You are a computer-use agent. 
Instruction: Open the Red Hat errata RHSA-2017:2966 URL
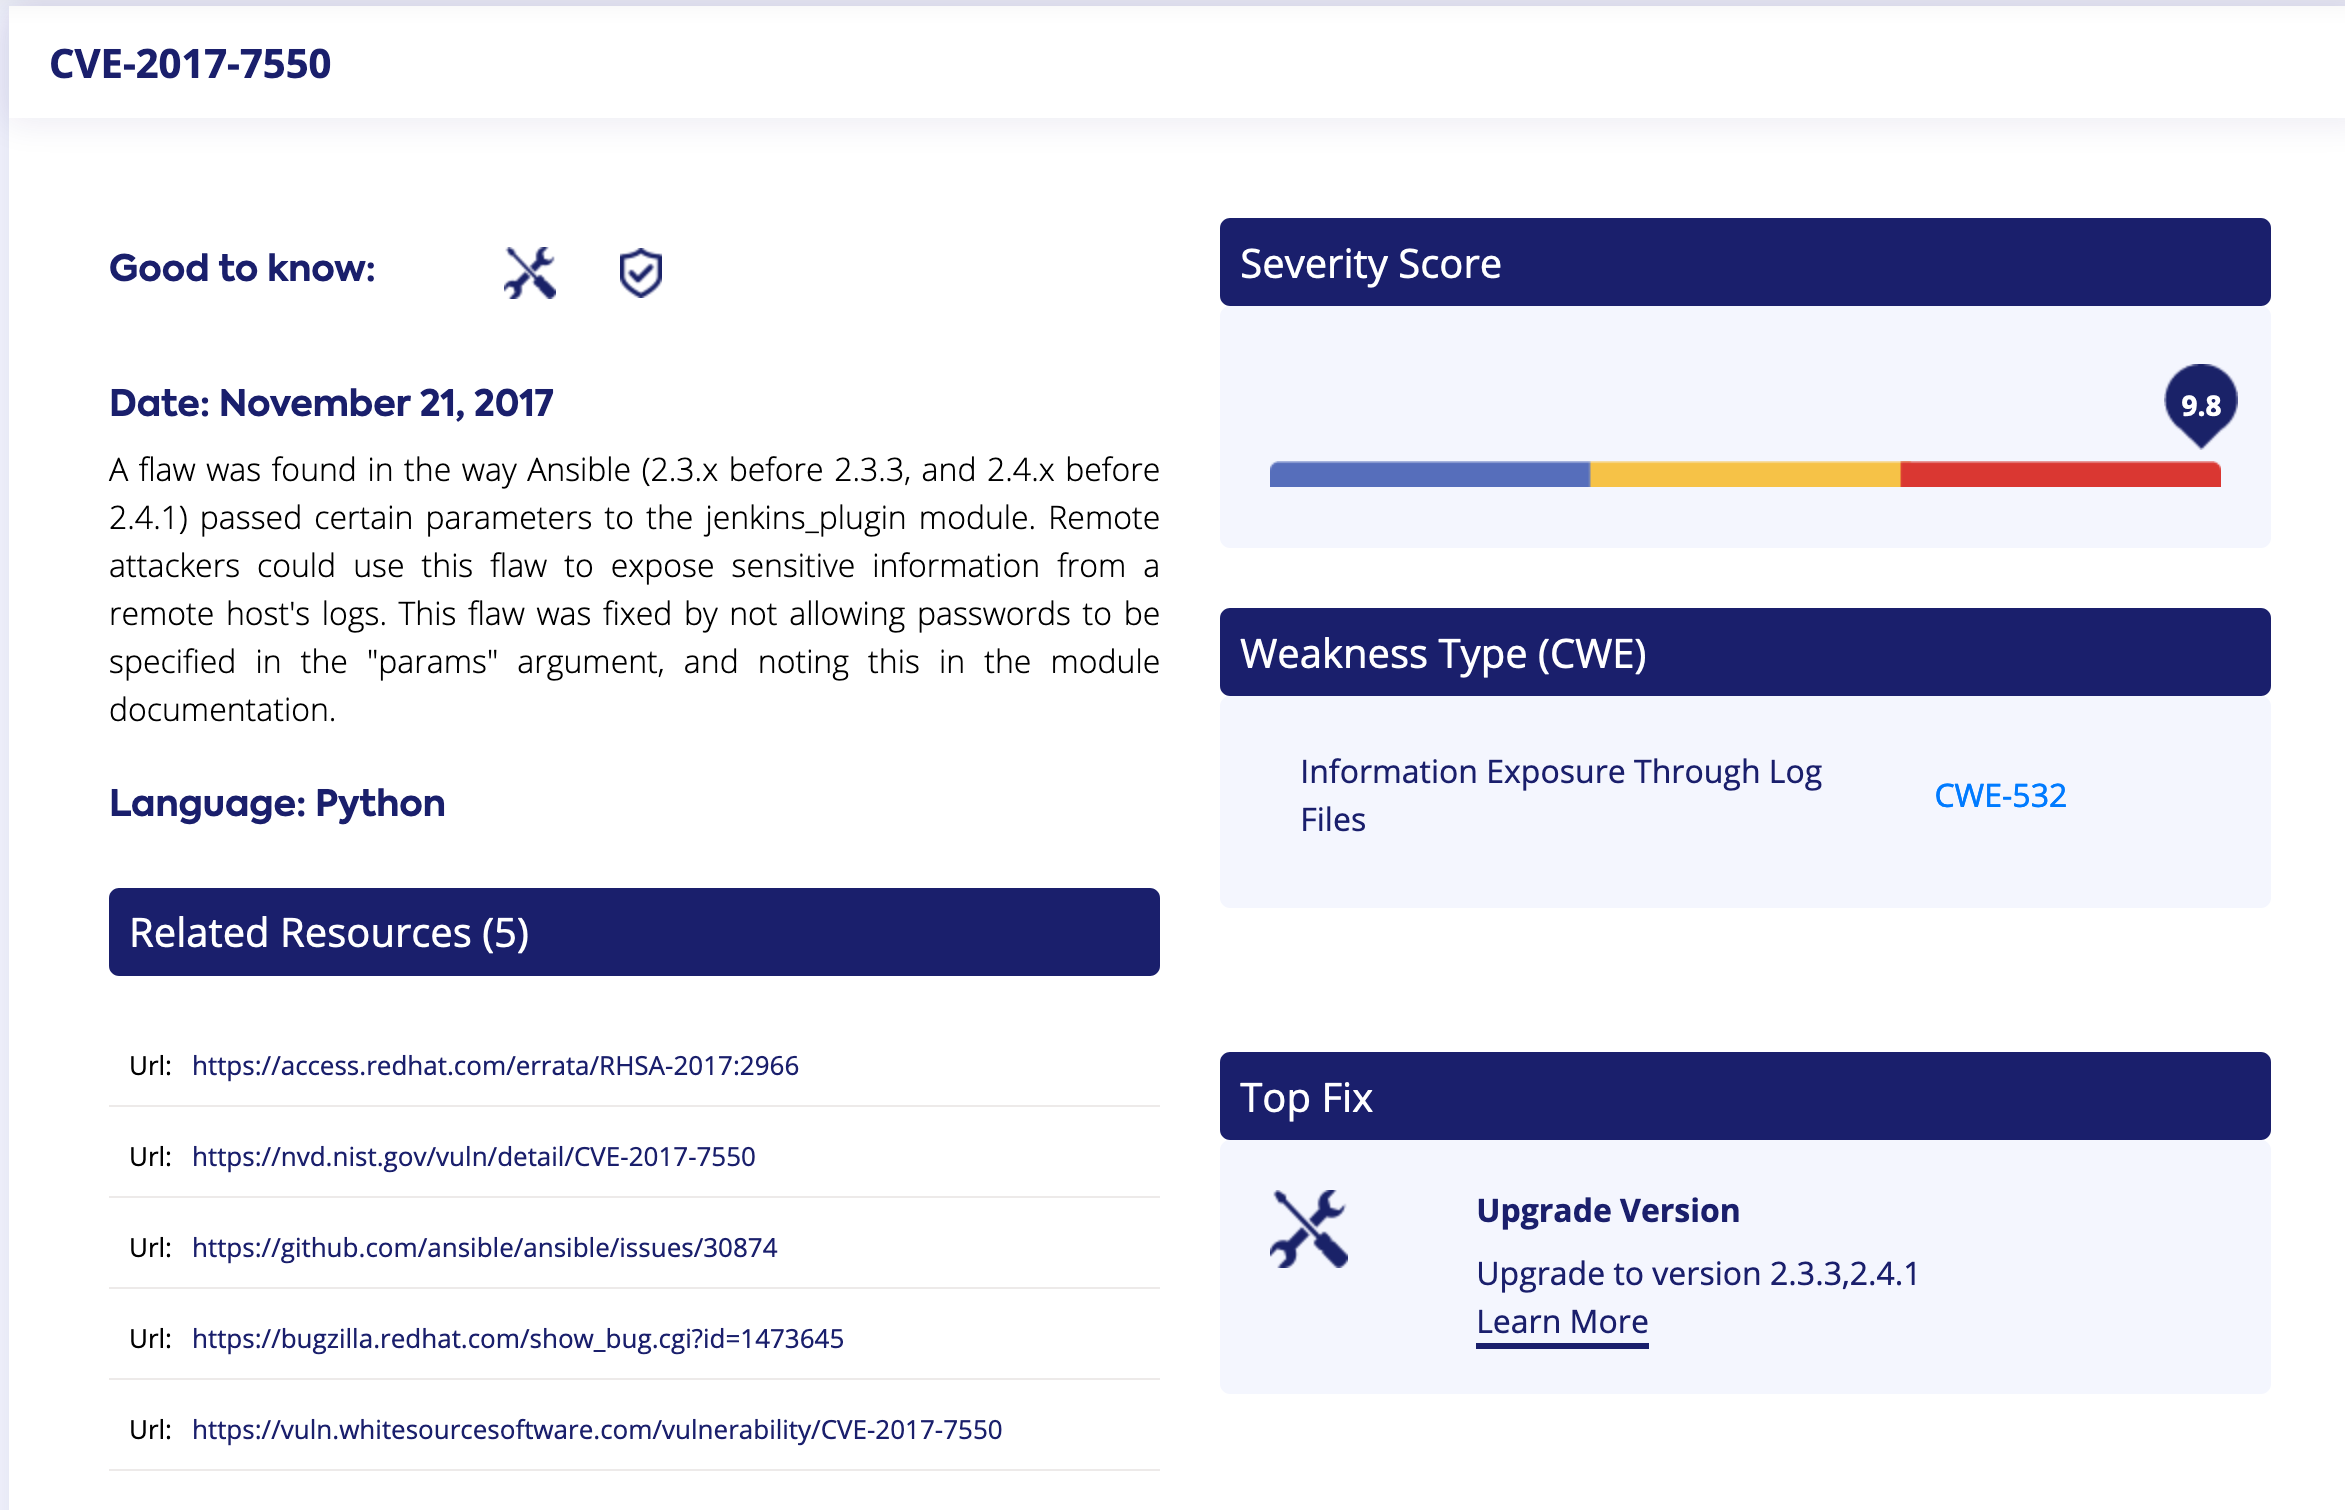click(495, 1065)
